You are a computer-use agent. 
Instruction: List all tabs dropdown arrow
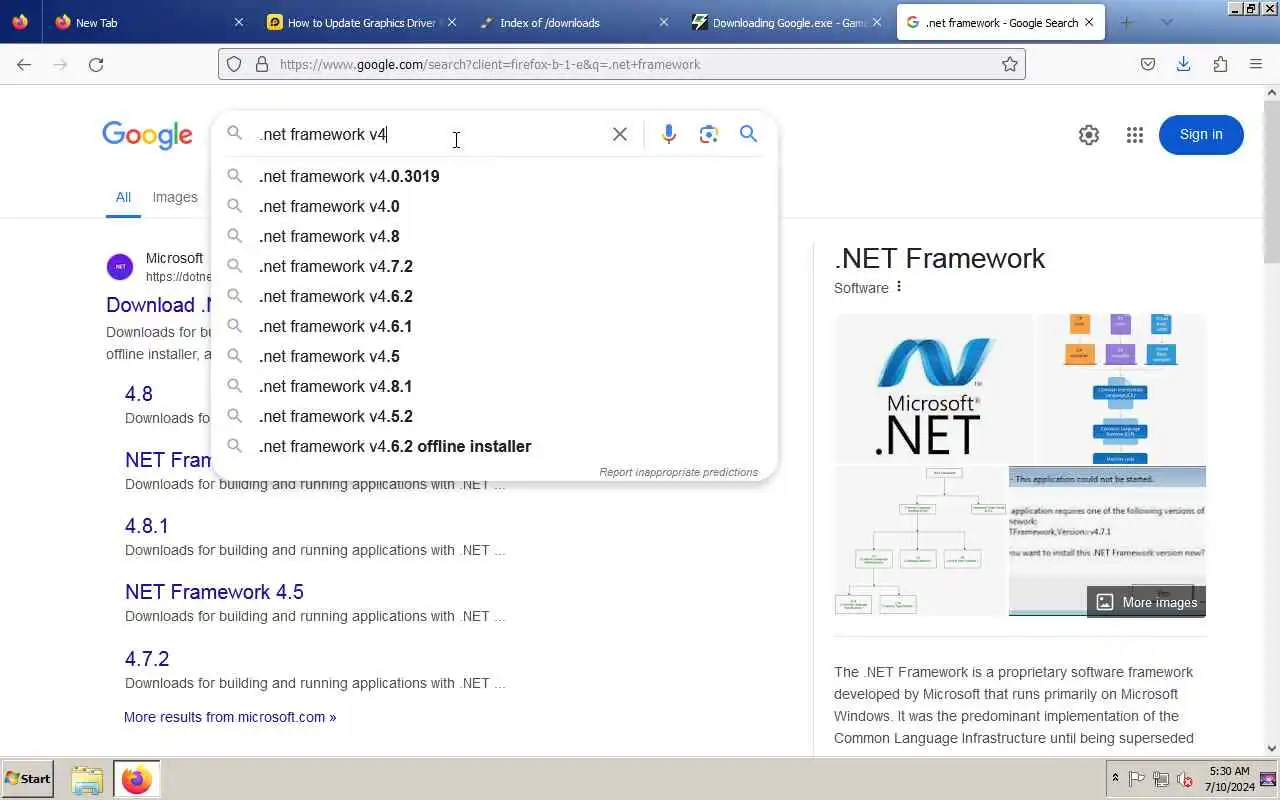1166,22
